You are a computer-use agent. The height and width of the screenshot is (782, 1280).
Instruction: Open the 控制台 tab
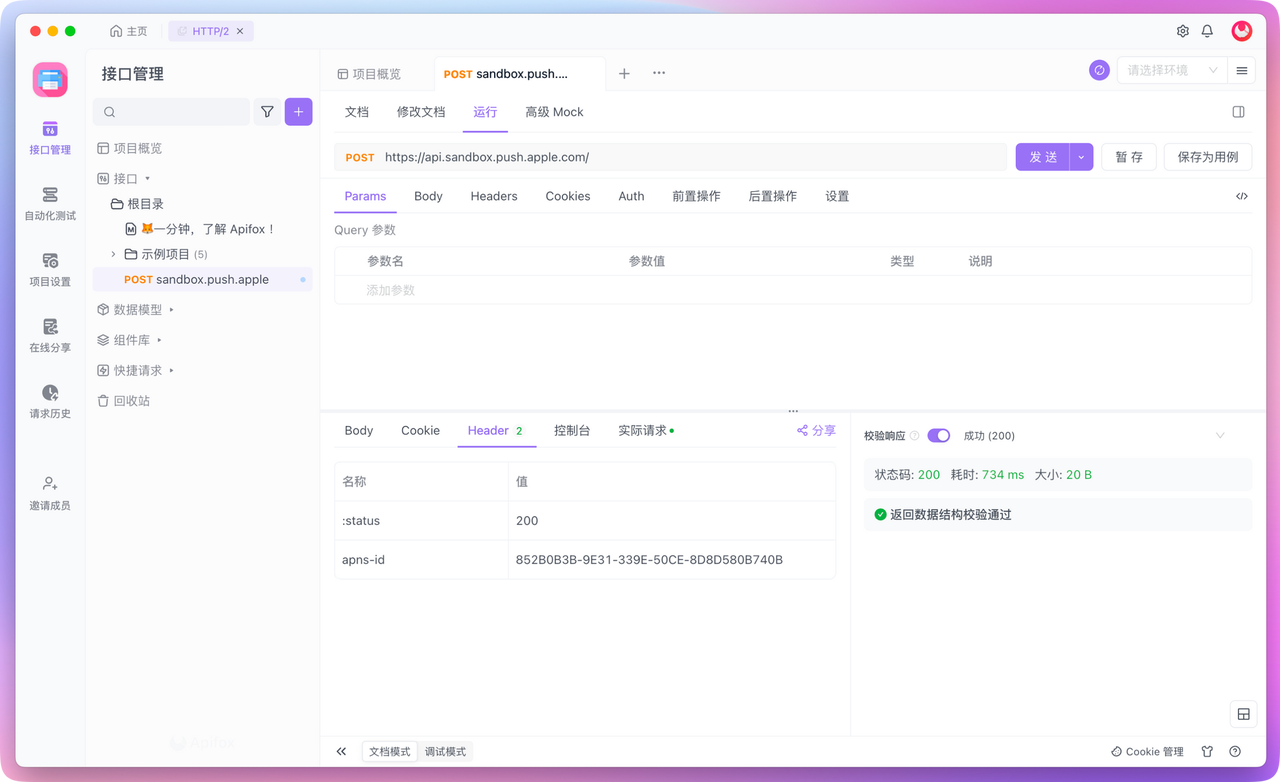572,430
